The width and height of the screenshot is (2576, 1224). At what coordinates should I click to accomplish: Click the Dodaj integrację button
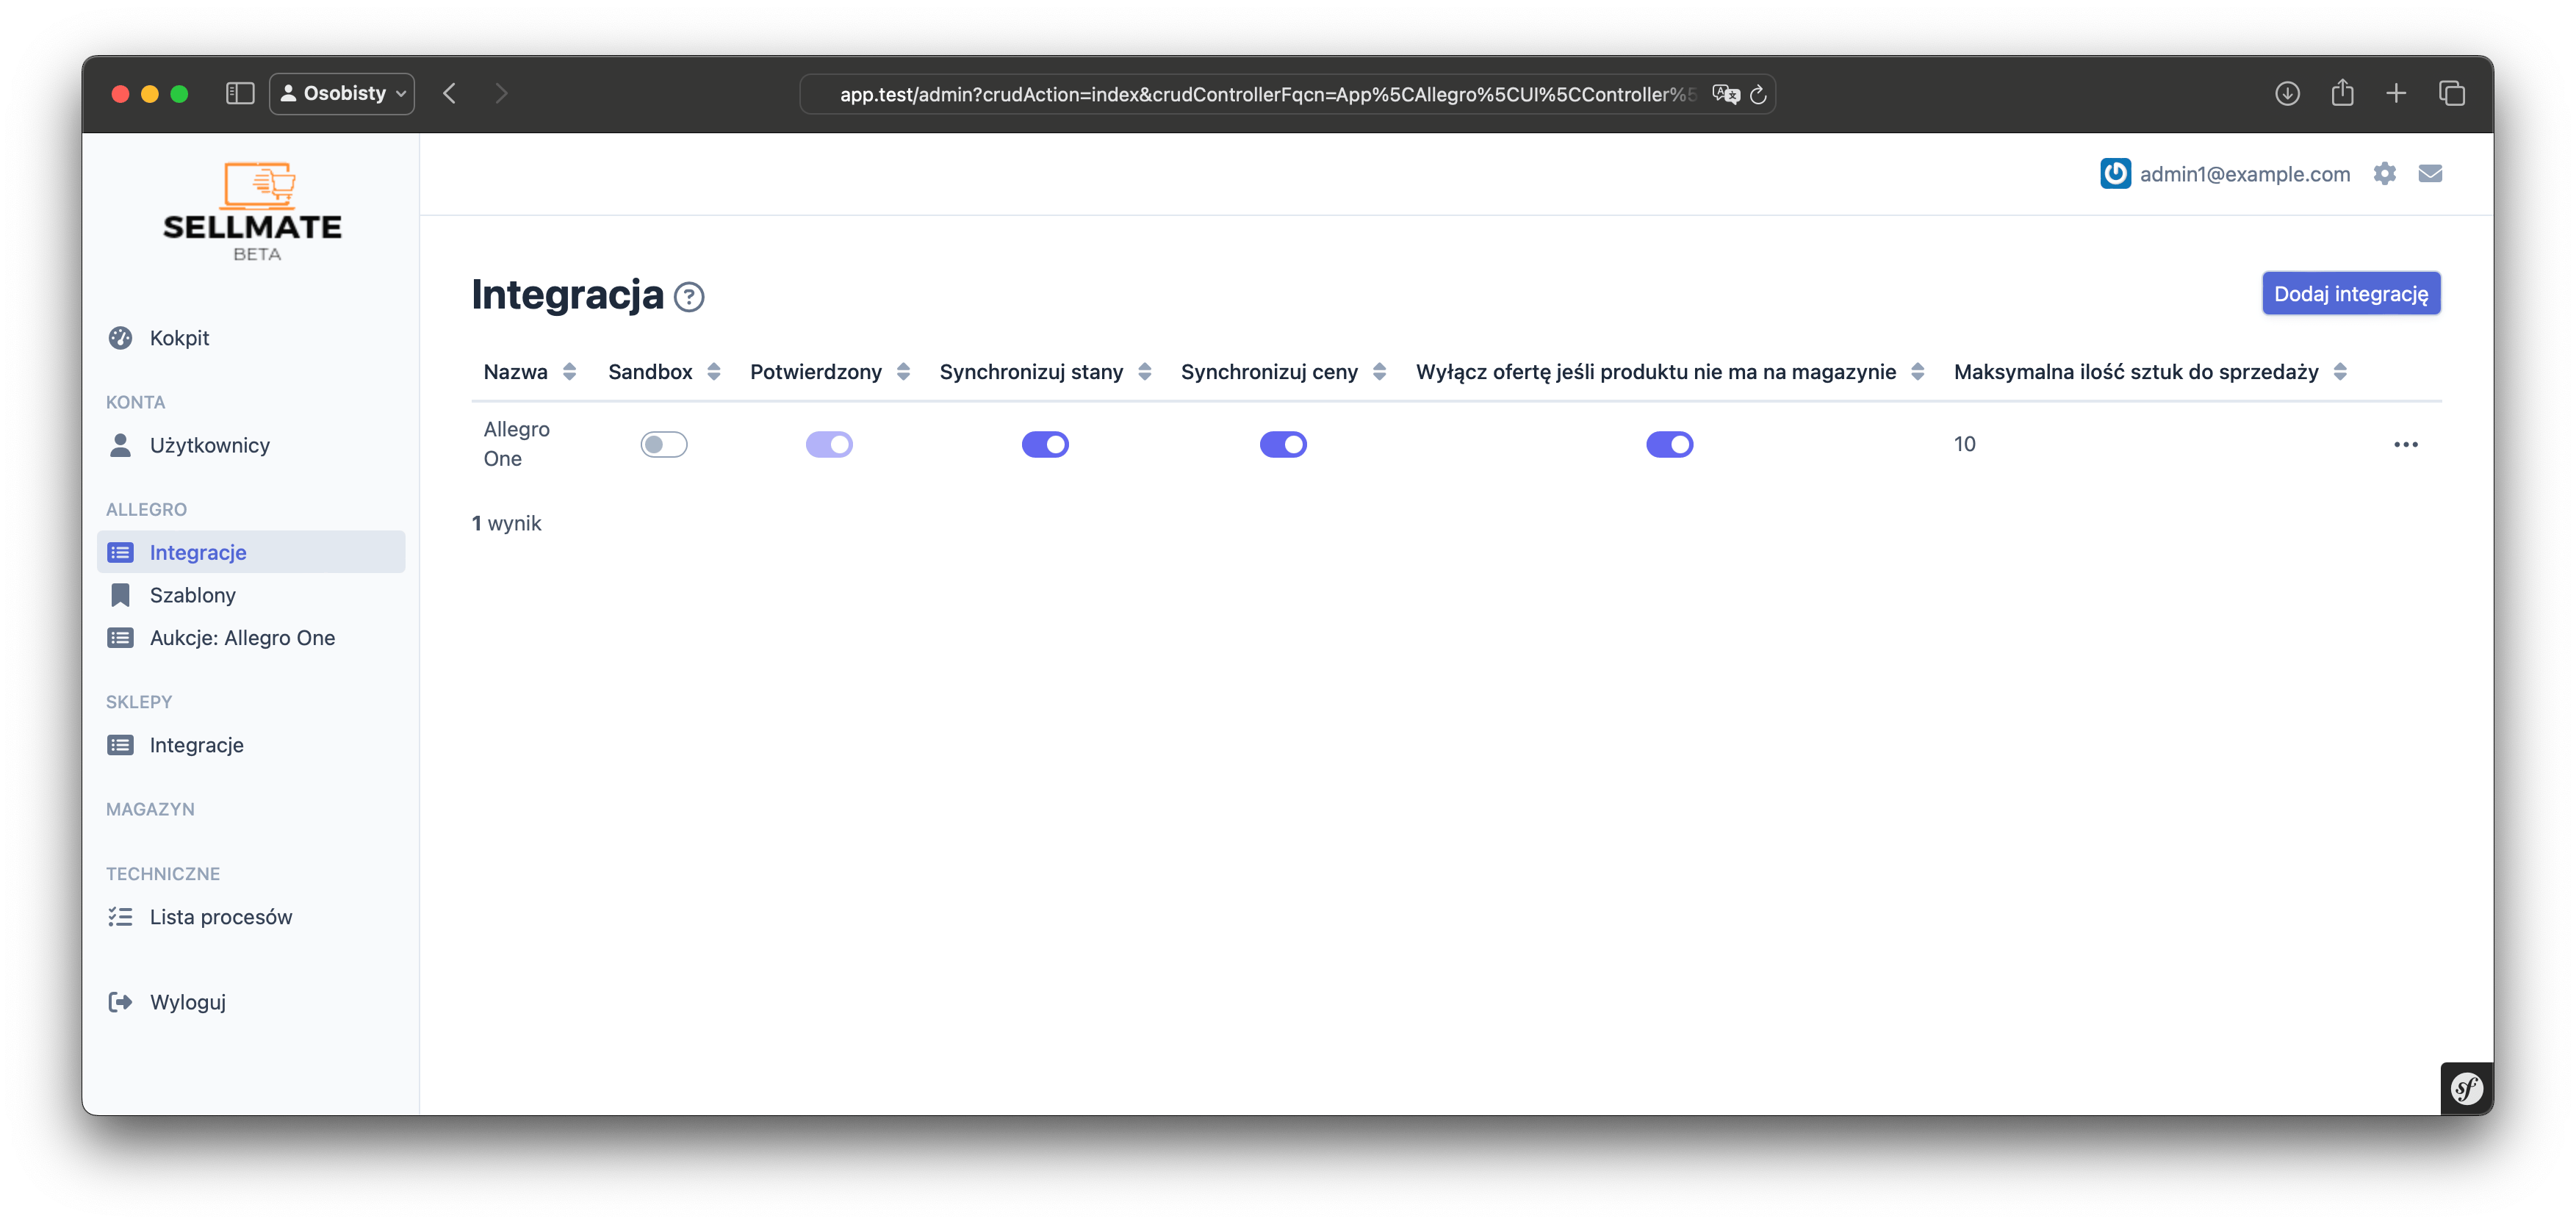pos(2351,294)
